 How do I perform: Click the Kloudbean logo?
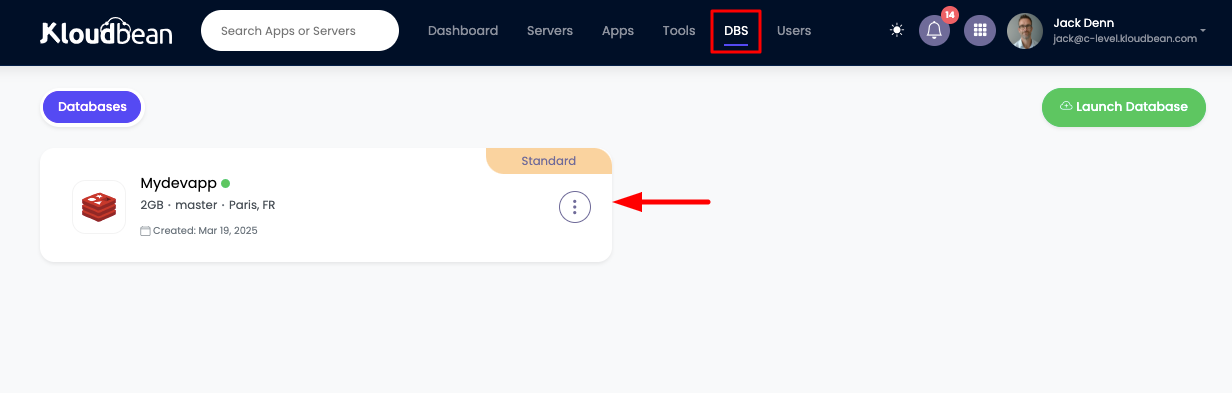coord(106,31)
